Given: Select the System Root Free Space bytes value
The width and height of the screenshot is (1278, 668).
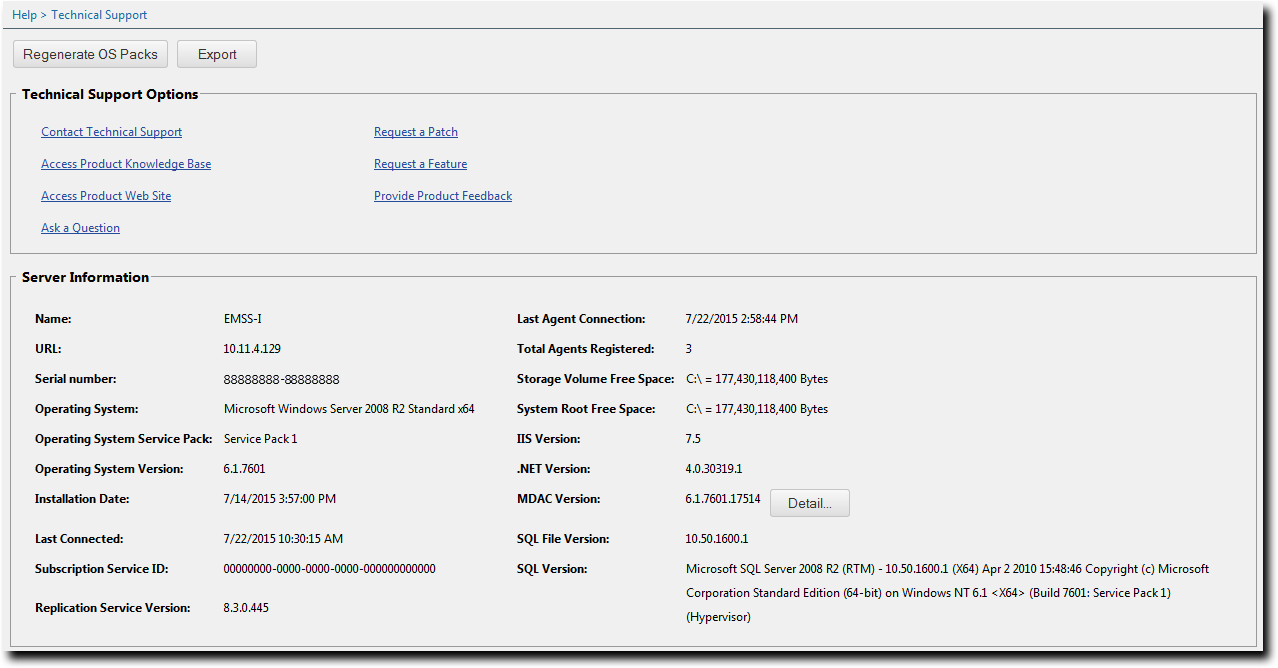Looking at the screenshot, I should (x=757, y=409).
